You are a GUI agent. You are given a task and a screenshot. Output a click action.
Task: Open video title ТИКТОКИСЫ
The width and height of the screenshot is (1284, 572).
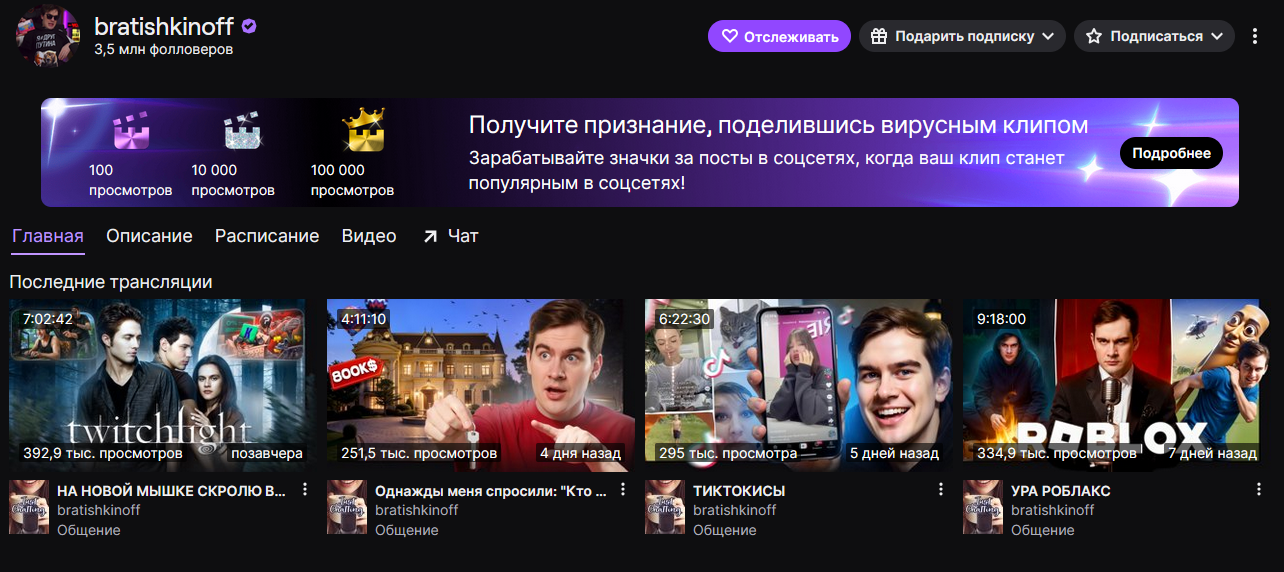tap(739, 491)
